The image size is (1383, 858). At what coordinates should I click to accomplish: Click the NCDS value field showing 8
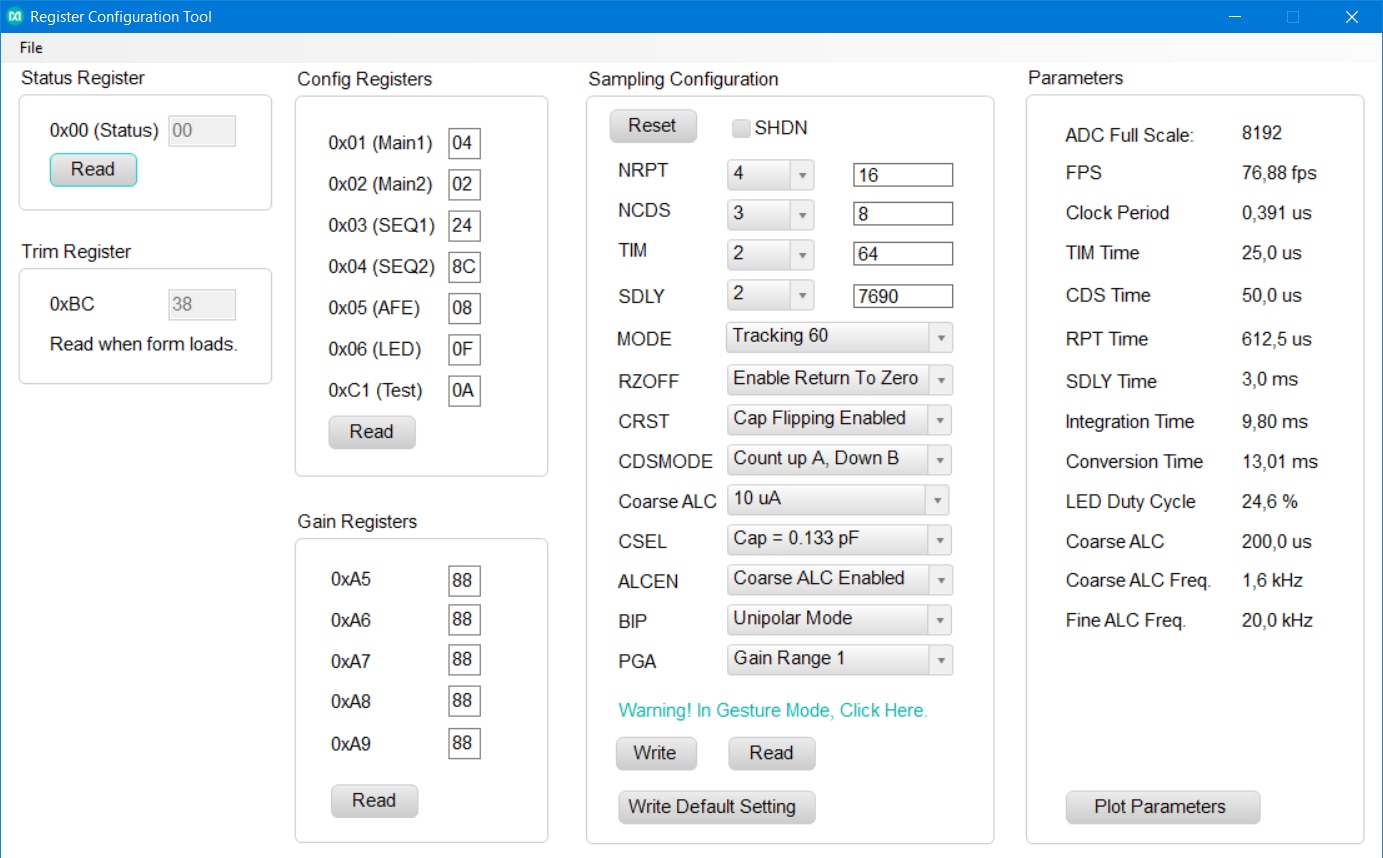coord(903,214)
